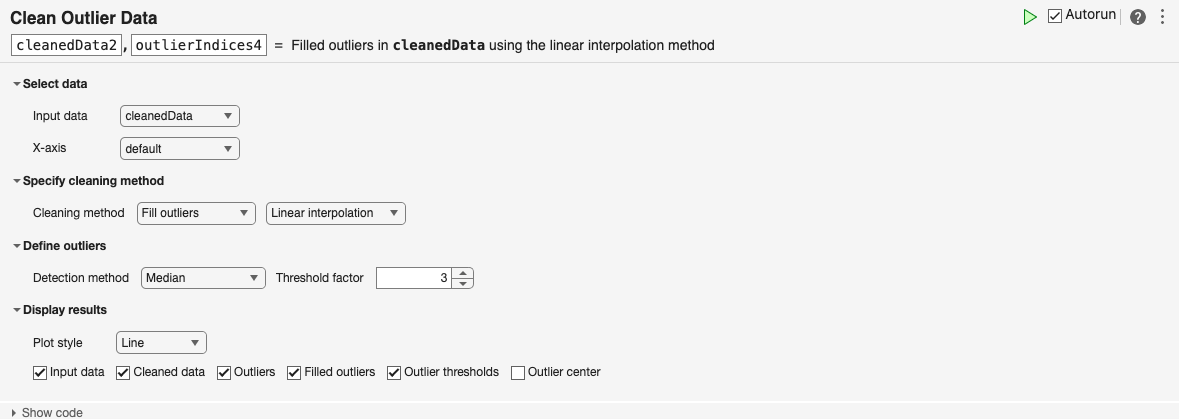
Task: Run the Clean Outlier Data task
Action: tap(1030, 17)
